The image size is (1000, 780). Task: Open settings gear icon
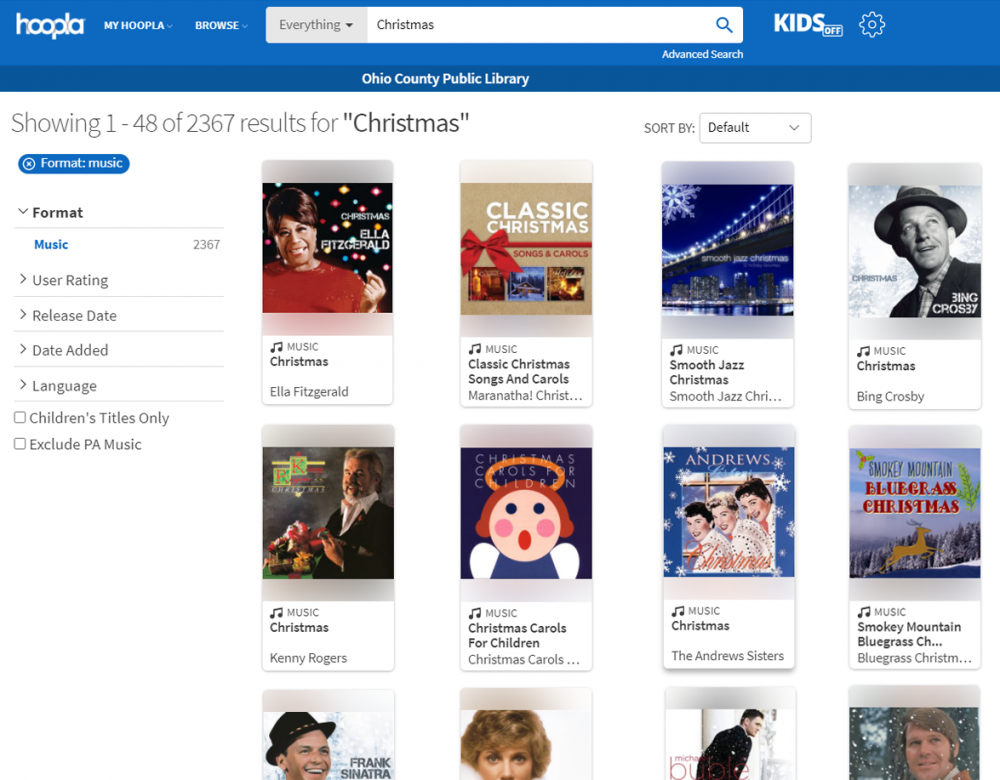coord(872,25)
